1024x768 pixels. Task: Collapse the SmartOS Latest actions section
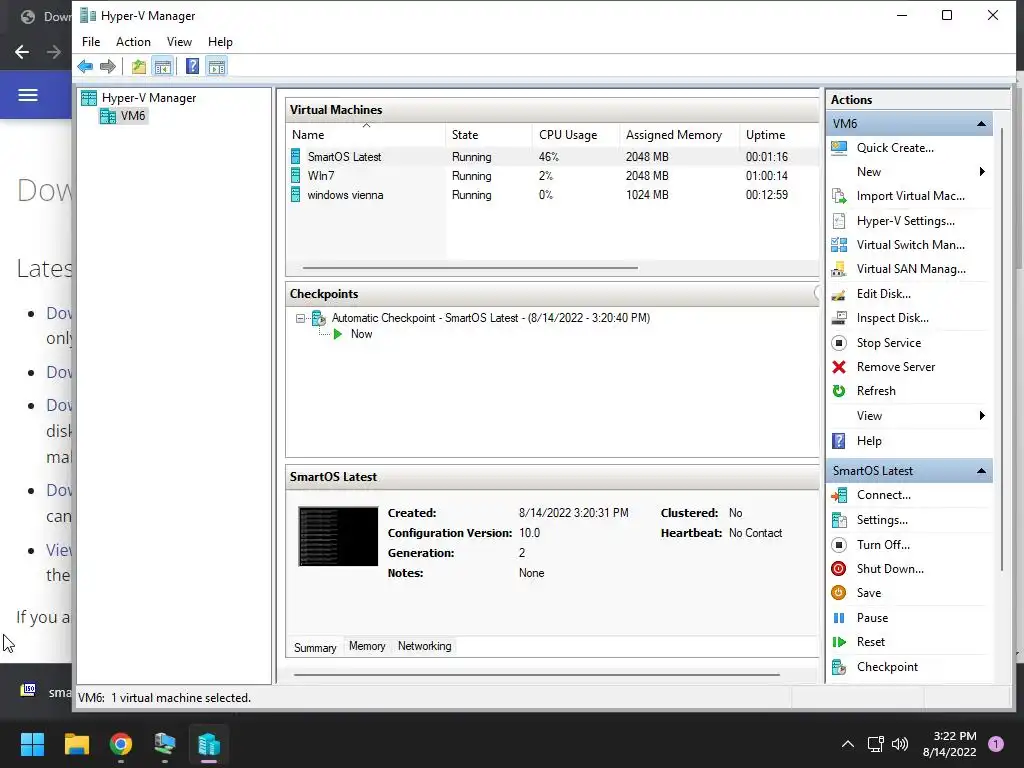pos(981,471)
